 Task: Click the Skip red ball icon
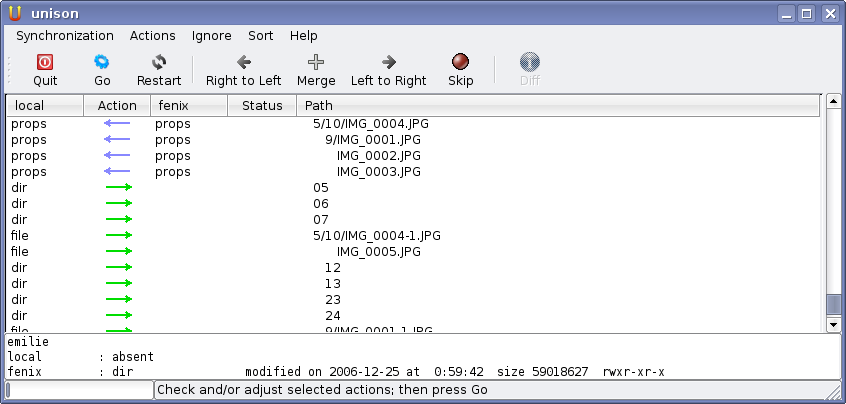(460, 62)
